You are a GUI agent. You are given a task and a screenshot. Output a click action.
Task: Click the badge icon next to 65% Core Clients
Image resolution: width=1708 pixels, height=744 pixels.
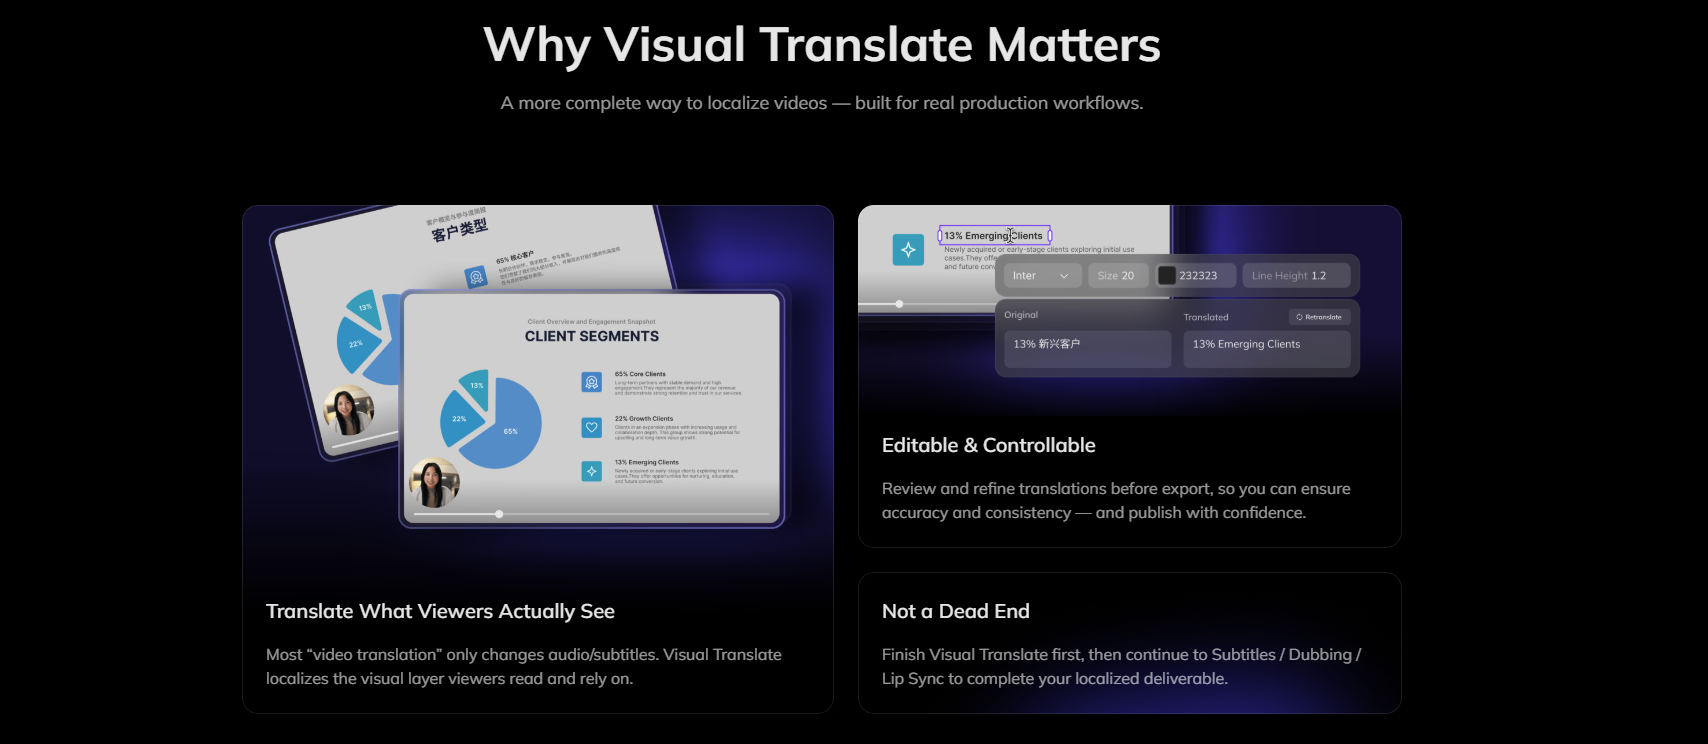[592, 382]
